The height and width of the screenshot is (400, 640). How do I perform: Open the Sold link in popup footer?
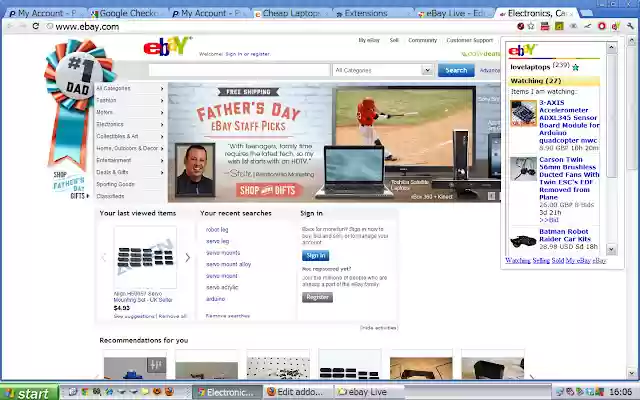point(558,260)
